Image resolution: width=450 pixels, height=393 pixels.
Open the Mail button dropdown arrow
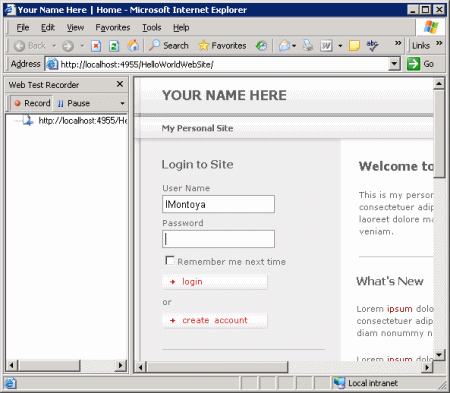coord(294,46)
